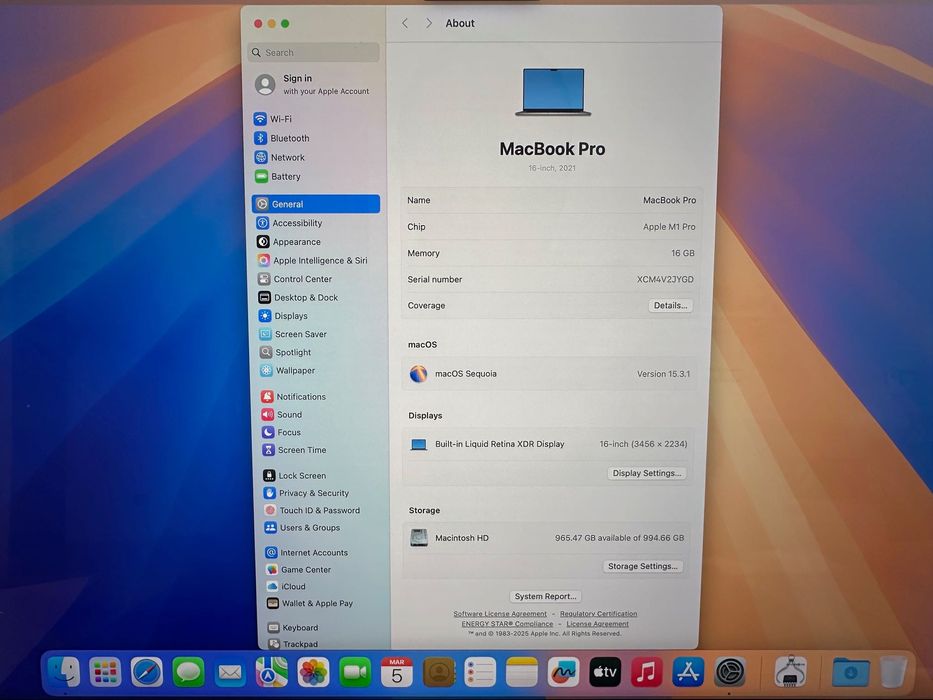Open Finder from the Dock
The width and height of the screenshot is (933, 700).
(x=64, y=672)
